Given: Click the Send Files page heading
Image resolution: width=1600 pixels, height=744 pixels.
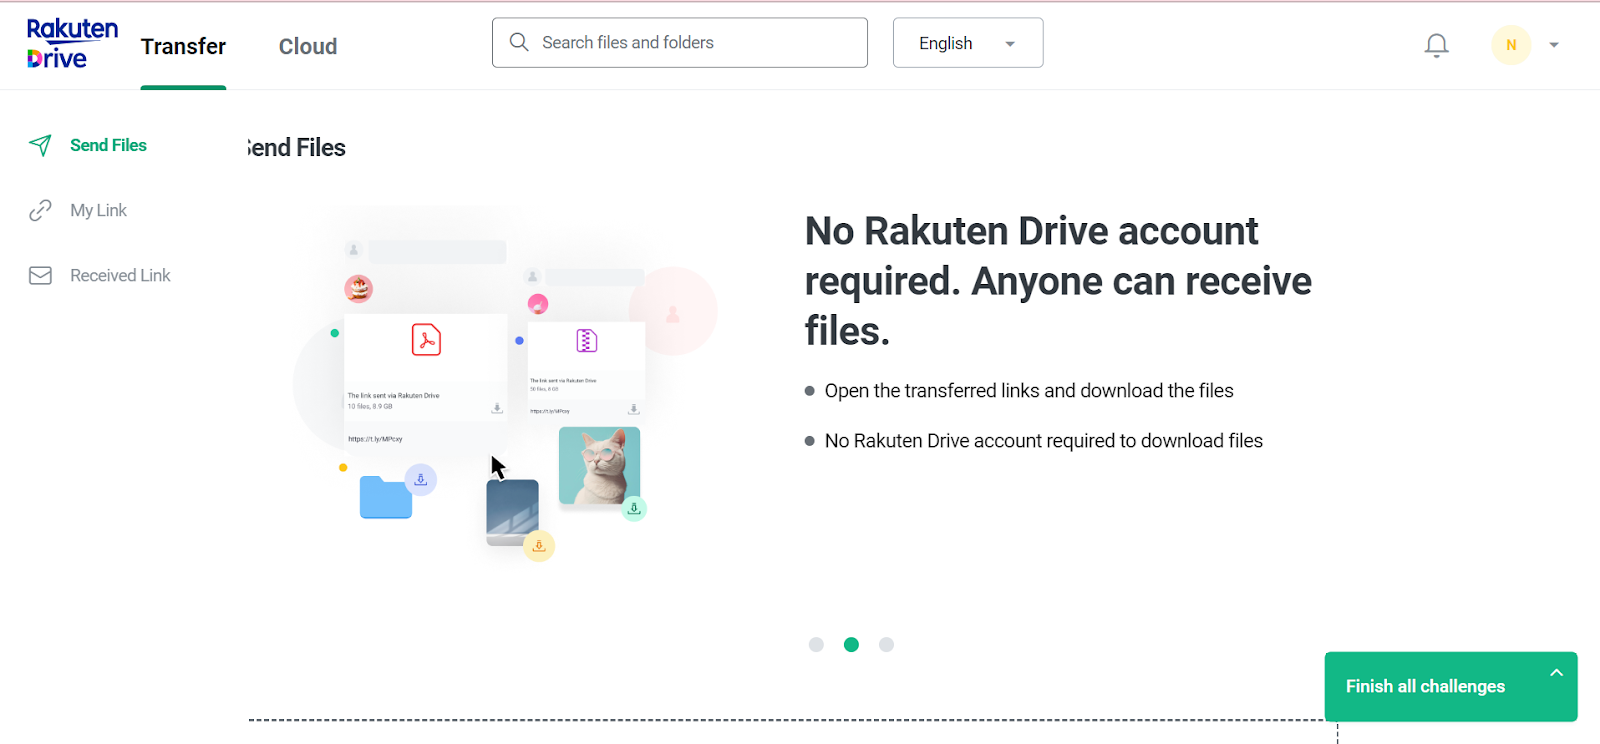Looking at the screenshot, I should pos(297,148).
